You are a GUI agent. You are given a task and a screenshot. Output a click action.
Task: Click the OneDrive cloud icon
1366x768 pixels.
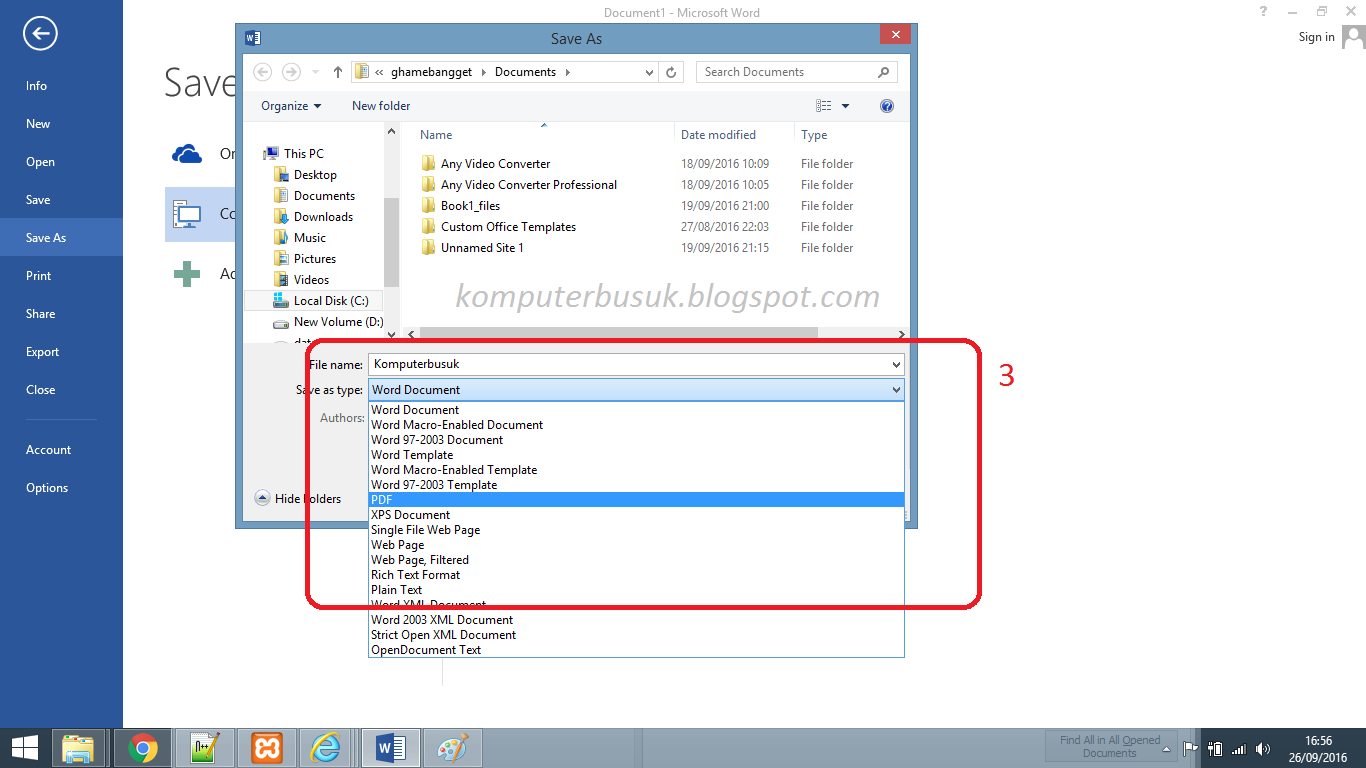[187, 154]
